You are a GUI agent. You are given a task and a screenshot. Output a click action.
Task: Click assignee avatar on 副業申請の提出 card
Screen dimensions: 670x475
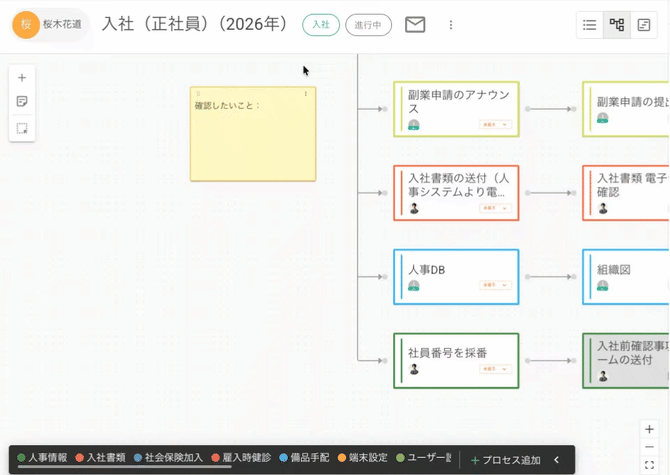pyautogui.click(x=602, y=117)
